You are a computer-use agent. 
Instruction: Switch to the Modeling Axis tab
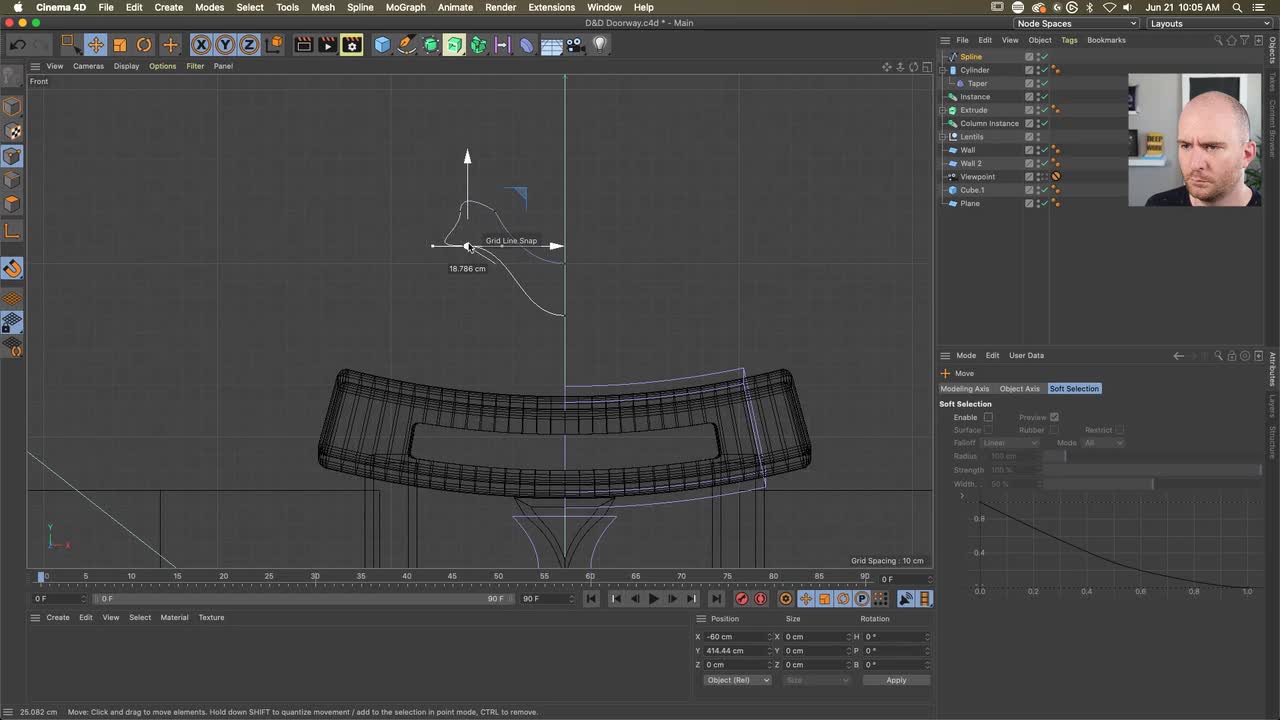(x=965, y=389)
